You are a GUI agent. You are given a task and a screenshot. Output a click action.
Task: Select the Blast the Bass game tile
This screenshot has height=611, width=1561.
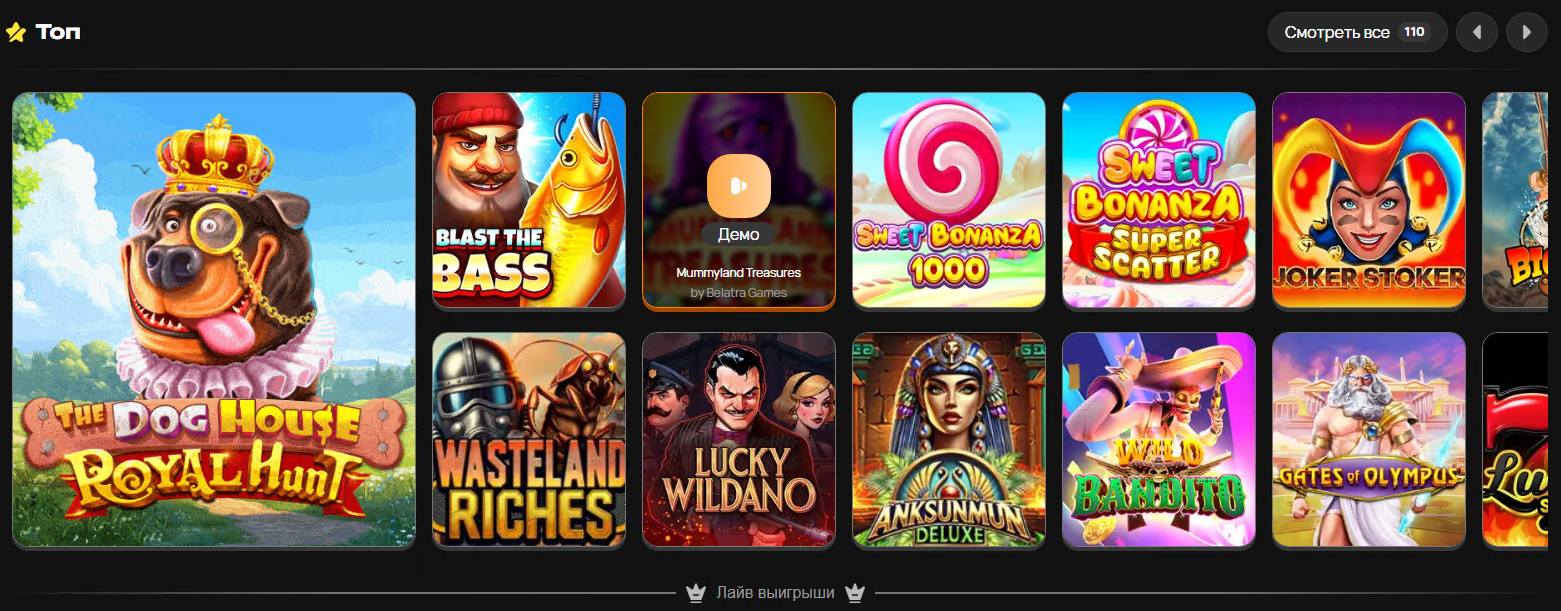click(x=529, y=200)
